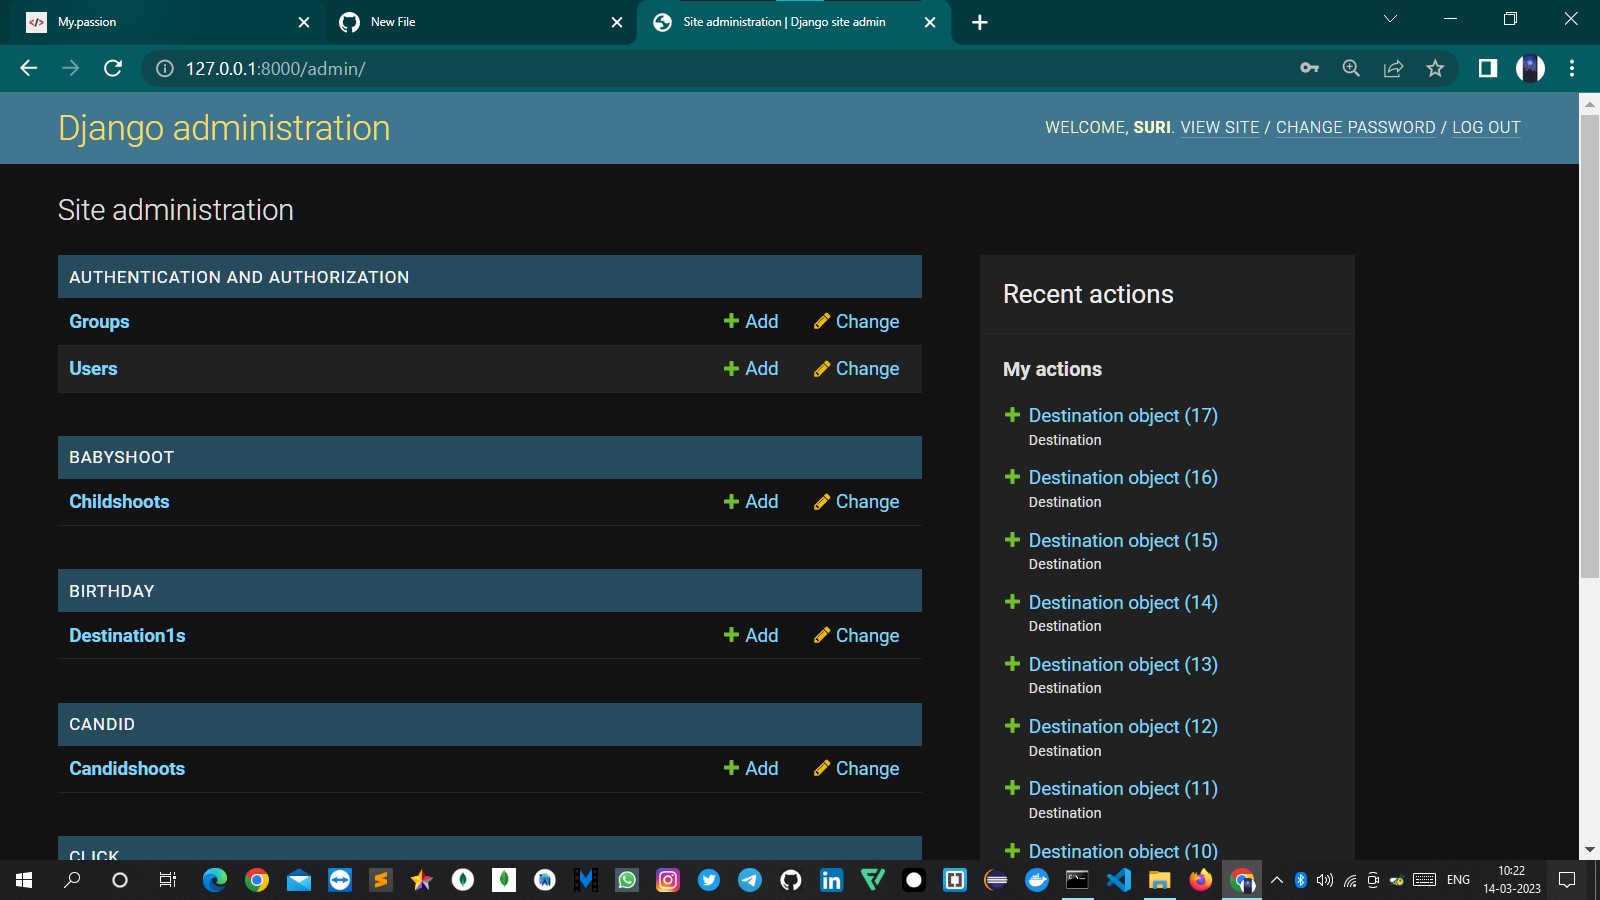The image size is (1600, 900).
Task: Open a new browser tab
Action: 980,22
